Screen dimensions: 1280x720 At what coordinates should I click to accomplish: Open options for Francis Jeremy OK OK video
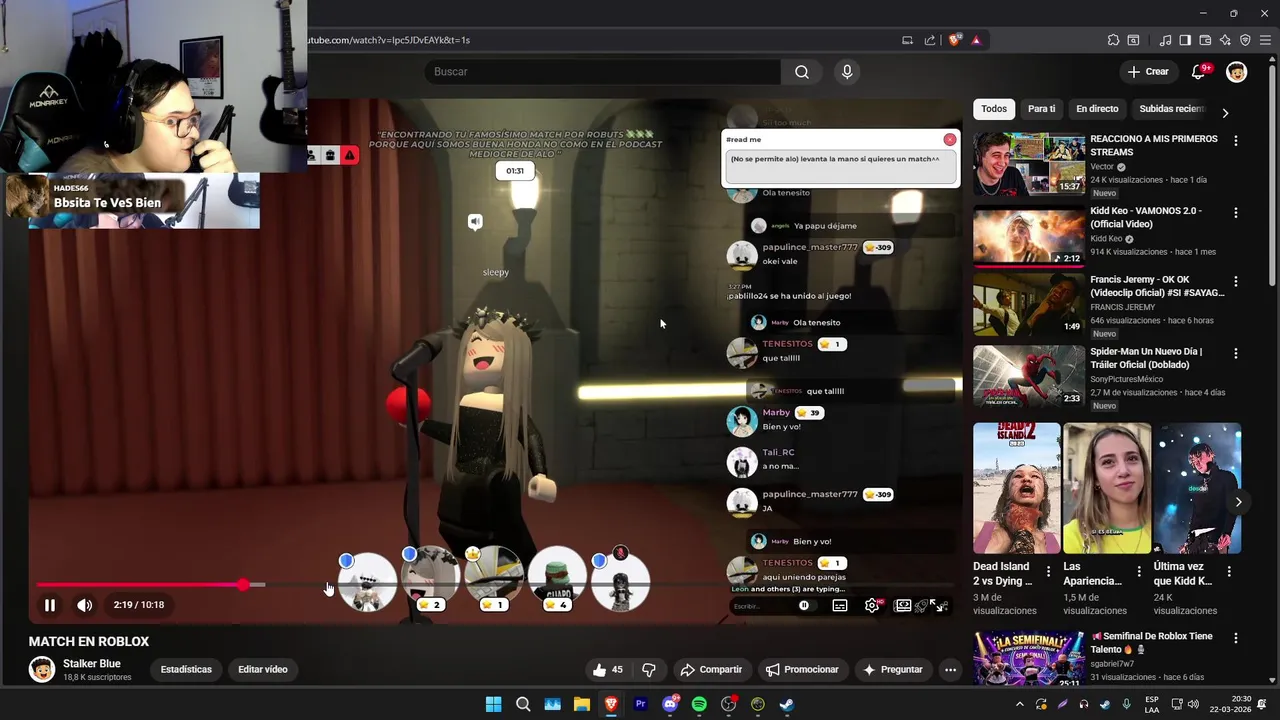(1236, 282)
